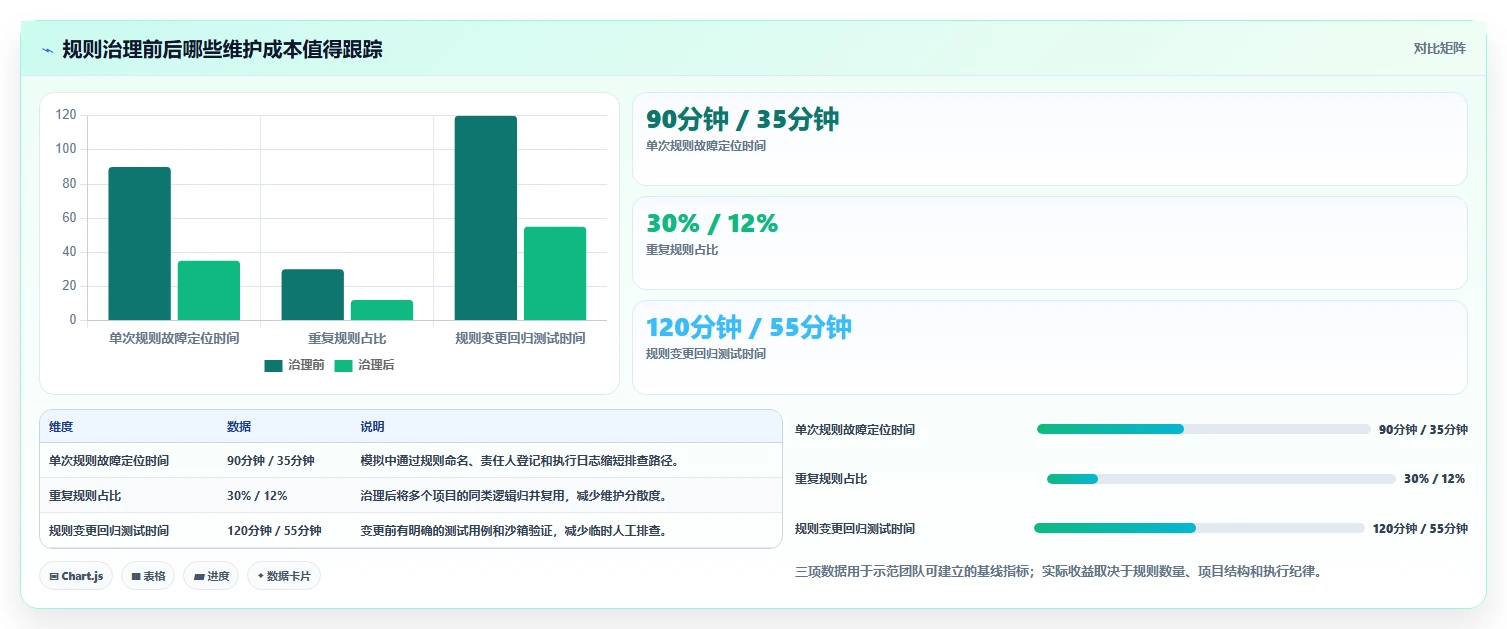1507x629 pixels.
Task: Click the 治理后 bar for 单次规则故障定位时间
Action: pyautogui.click(x=209, y=291)
